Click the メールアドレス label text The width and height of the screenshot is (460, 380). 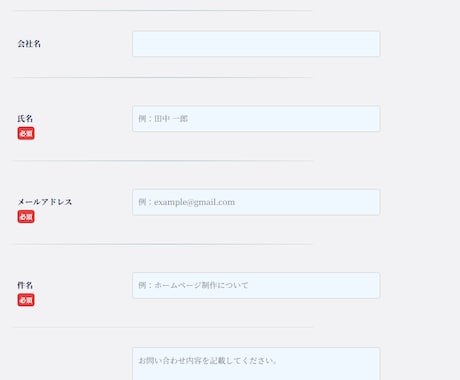45,202
